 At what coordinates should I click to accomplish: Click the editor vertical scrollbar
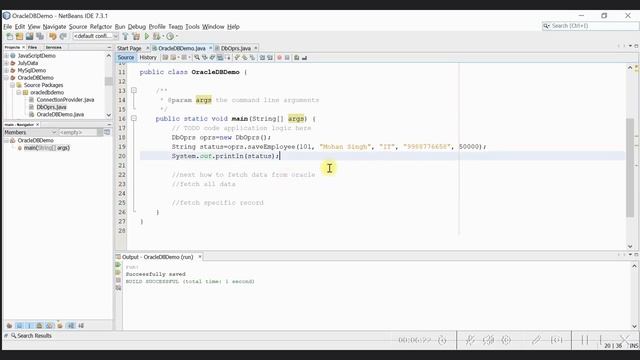[630, 167]
